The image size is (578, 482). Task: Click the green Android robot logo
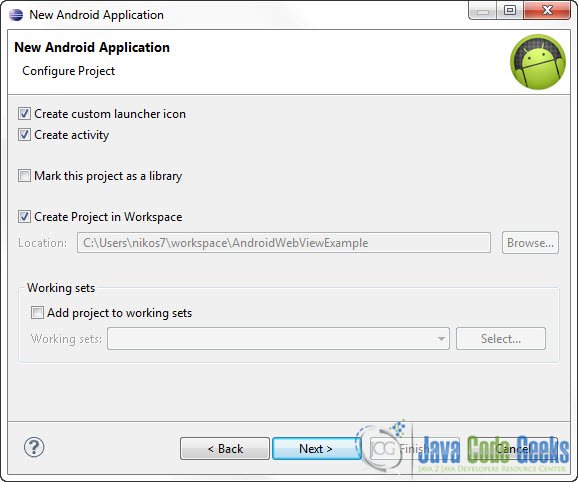click(x=538, y=62)
